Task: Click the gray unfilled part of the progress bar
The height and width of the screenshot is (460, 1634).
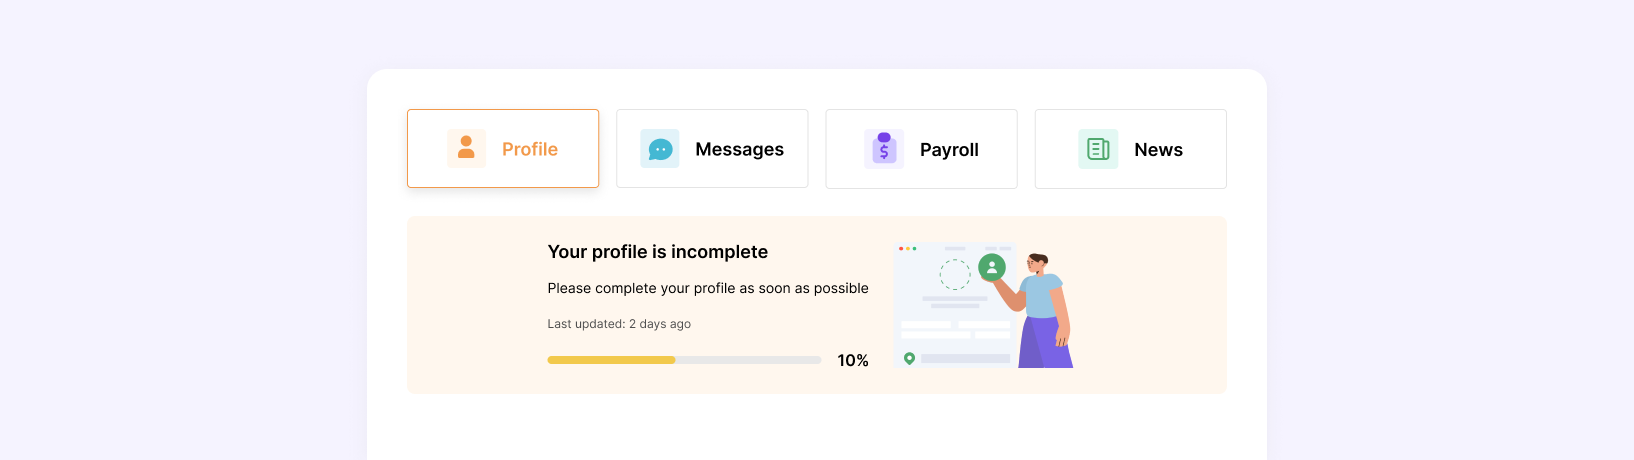Action: [x=748, y=360]
